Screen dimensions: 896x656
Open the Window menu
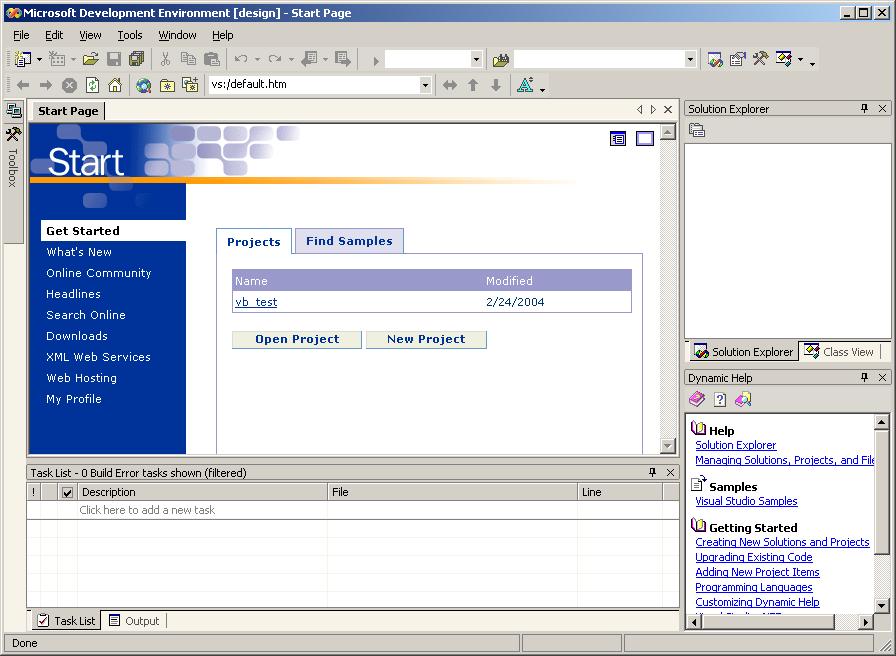click(177, 35)
